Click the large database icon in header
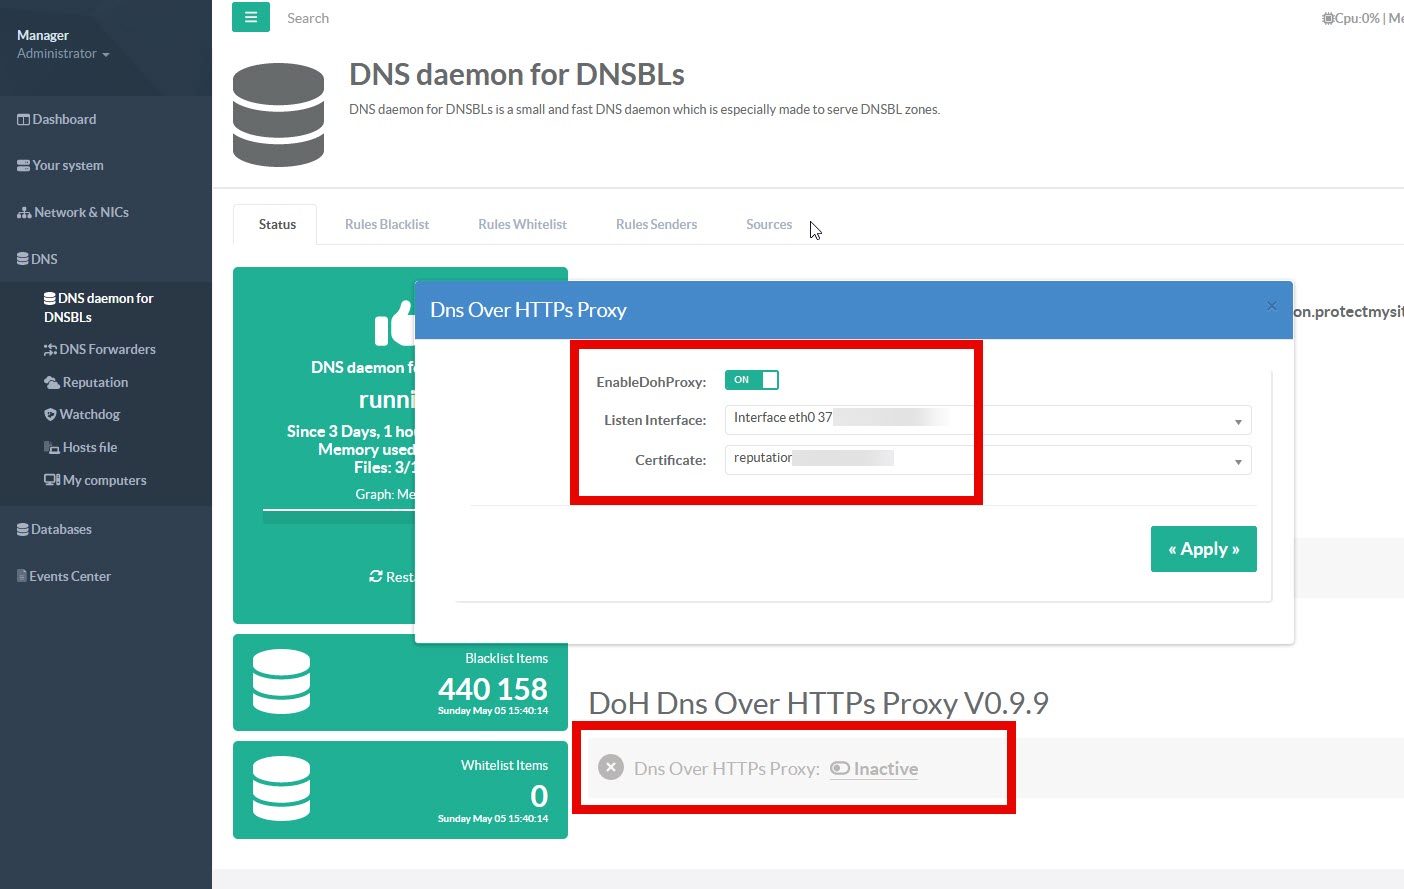Image resolution: width=1404 pixels, height=889 pixels. point(278,115)
